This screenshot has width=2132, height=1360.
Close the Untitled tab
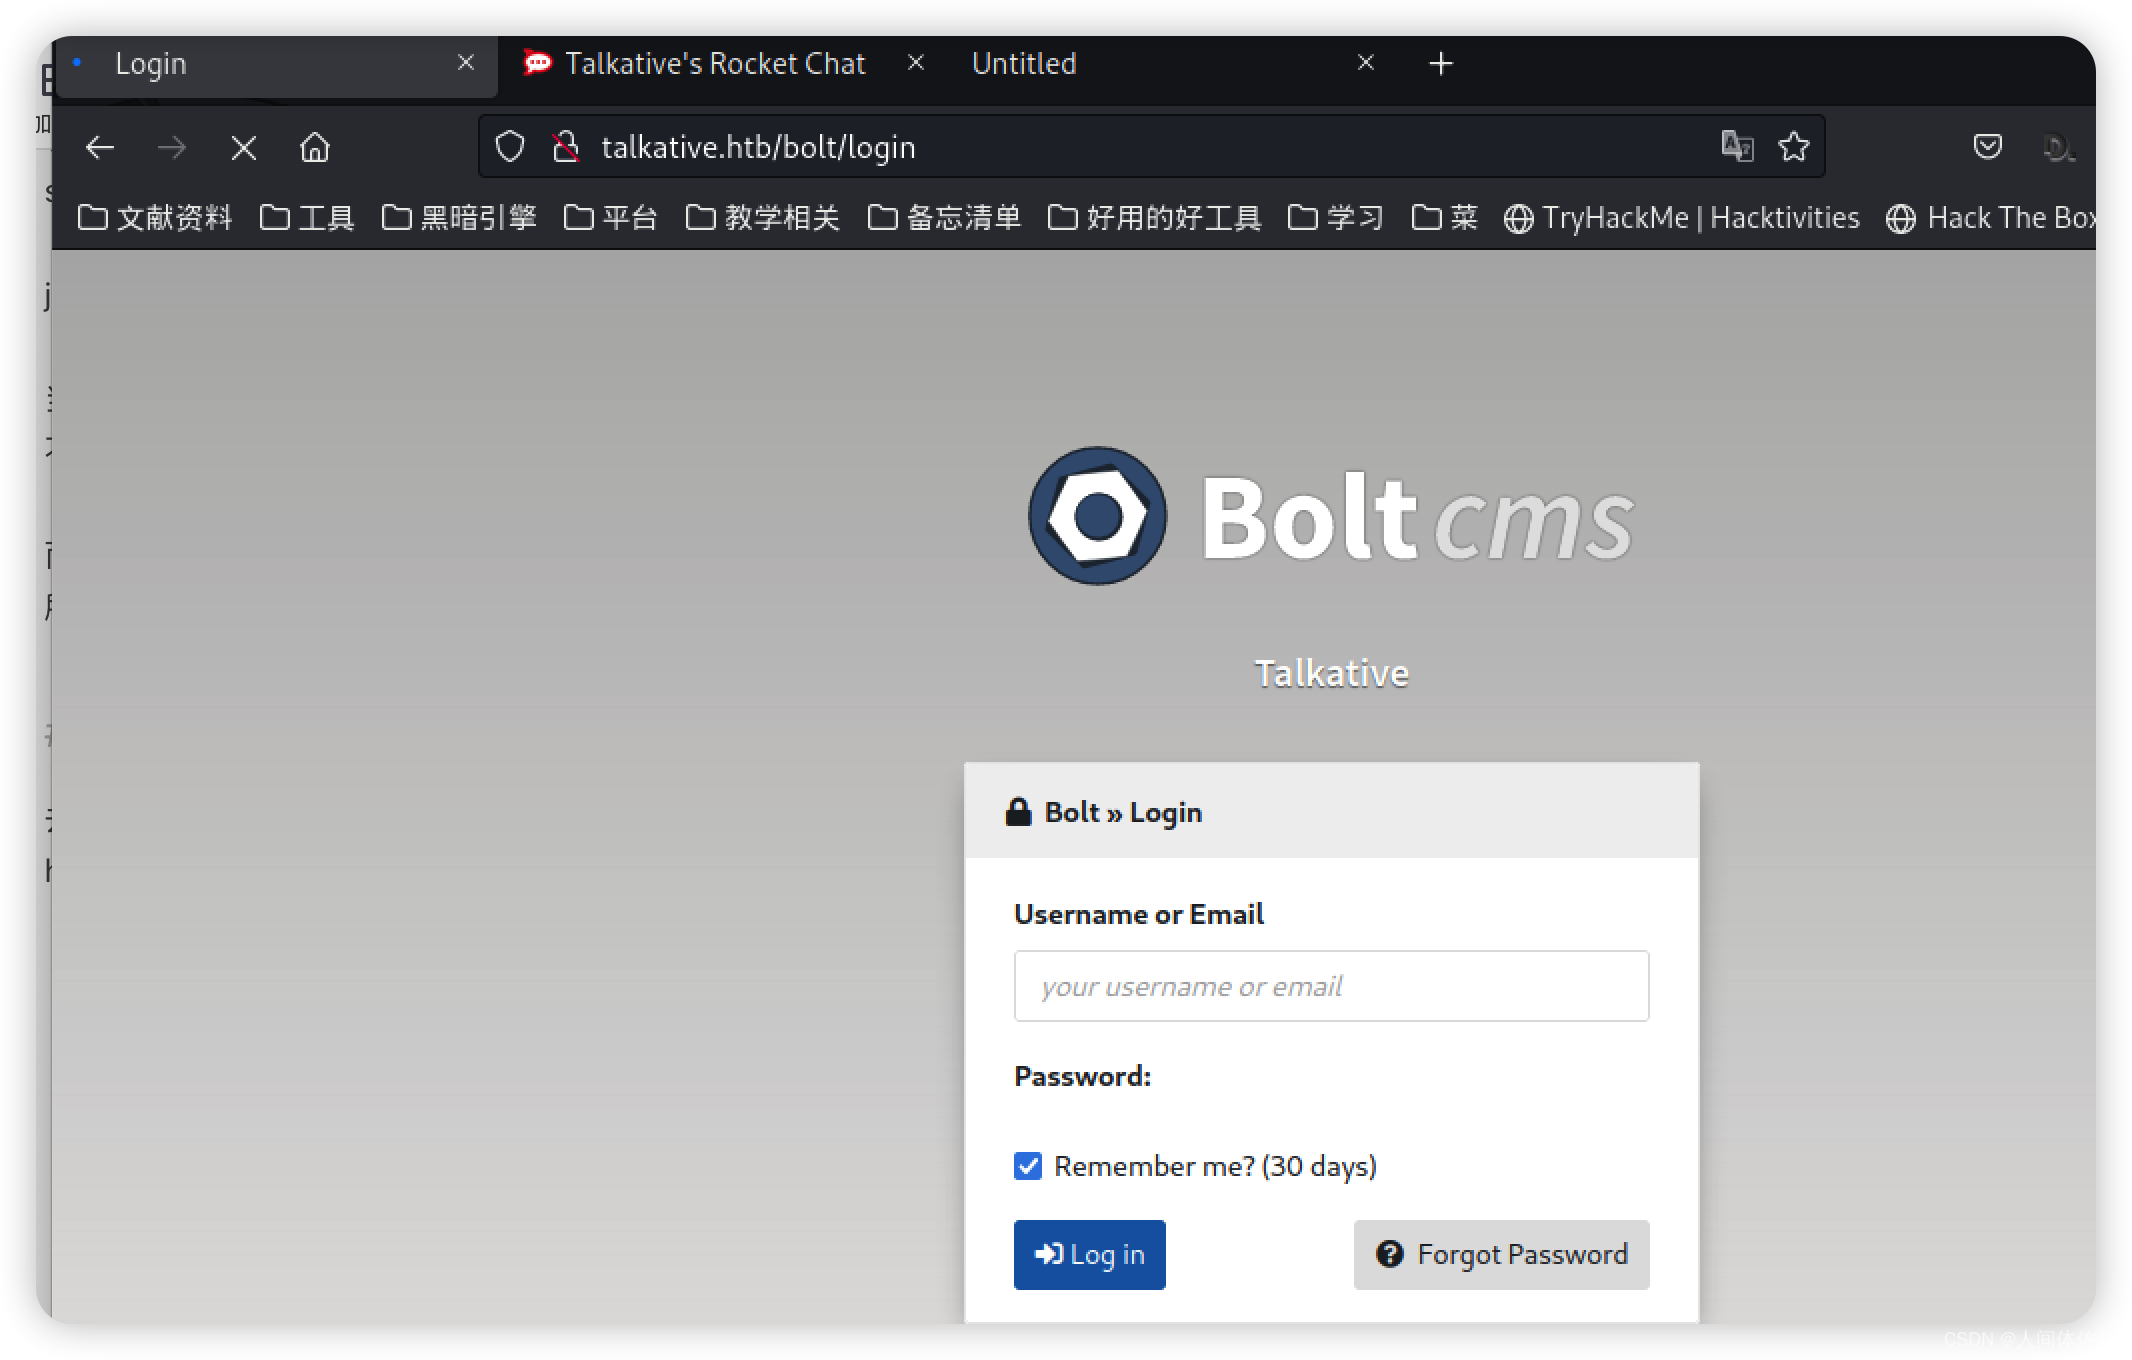pos(1365,63)
